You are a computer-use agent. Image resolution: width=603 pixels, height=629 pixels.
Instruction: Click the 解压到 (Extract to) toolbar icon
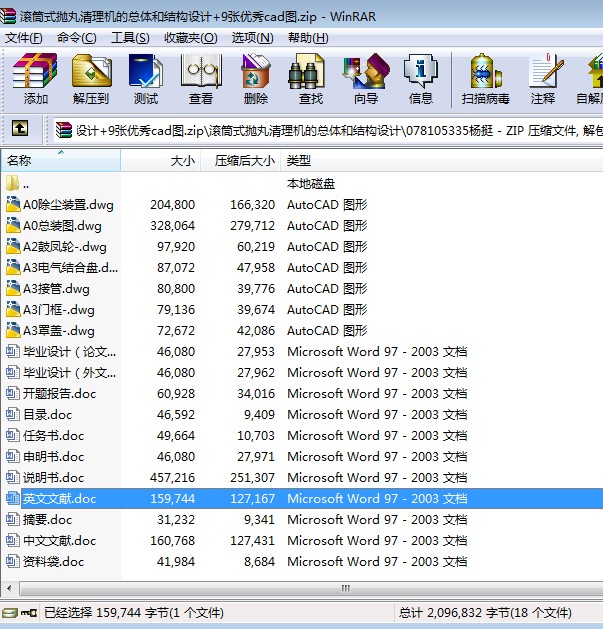coord(91,71)
